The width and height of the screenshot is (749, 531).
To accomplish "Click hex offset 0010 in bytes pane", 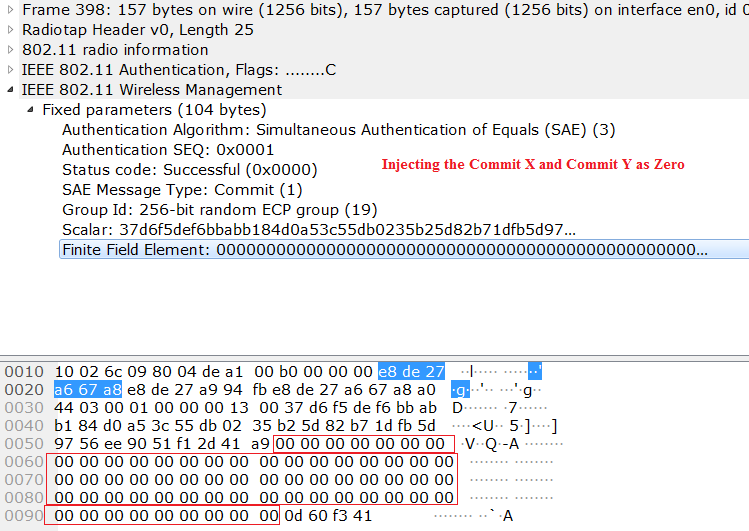I will coord(22,372).
